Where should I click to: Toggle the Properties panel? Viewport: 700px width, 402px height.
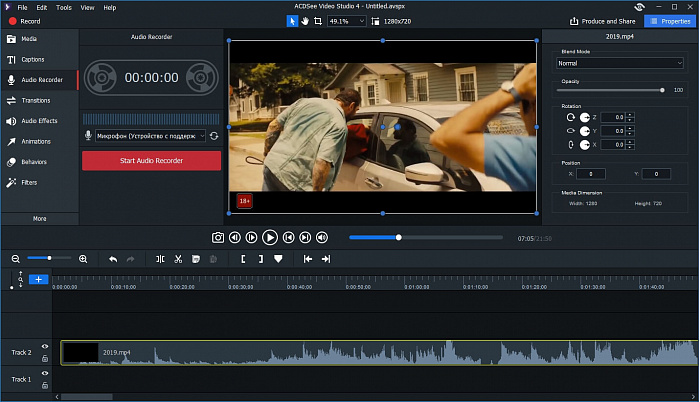point(670,21)
